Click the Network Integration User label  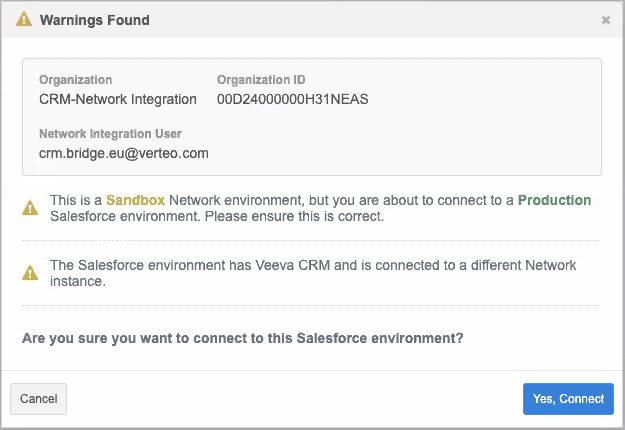[x=110, y=133]
